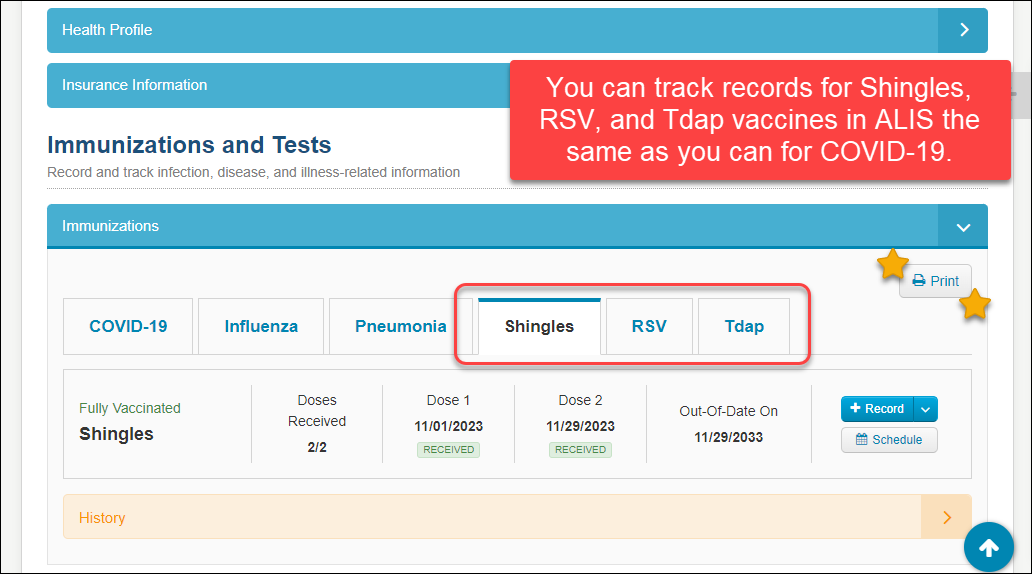Select the Dose 2 date 11/29/2023
Viewport: 1032px width, 574px height.
[580, 427]
